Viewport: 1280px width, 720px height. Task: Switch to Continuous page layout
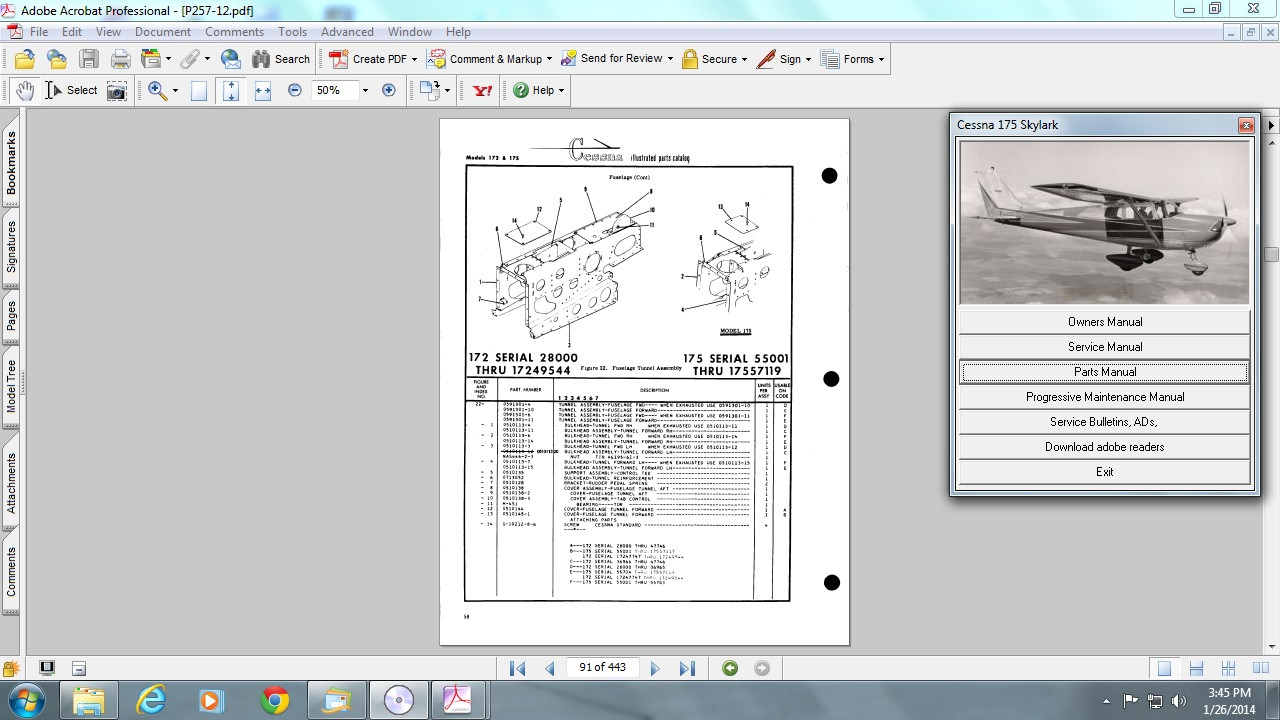[x=1196, y=668]
